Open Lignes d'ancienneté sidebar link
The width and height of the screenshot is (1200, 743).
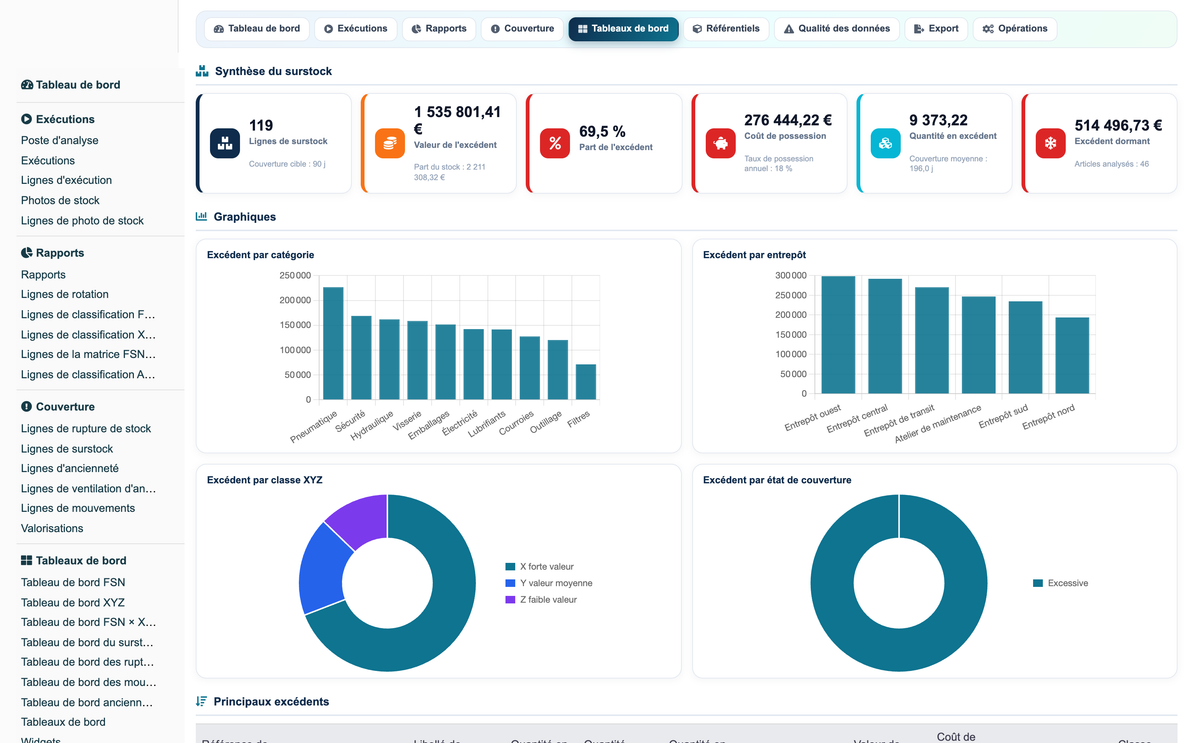70,469
